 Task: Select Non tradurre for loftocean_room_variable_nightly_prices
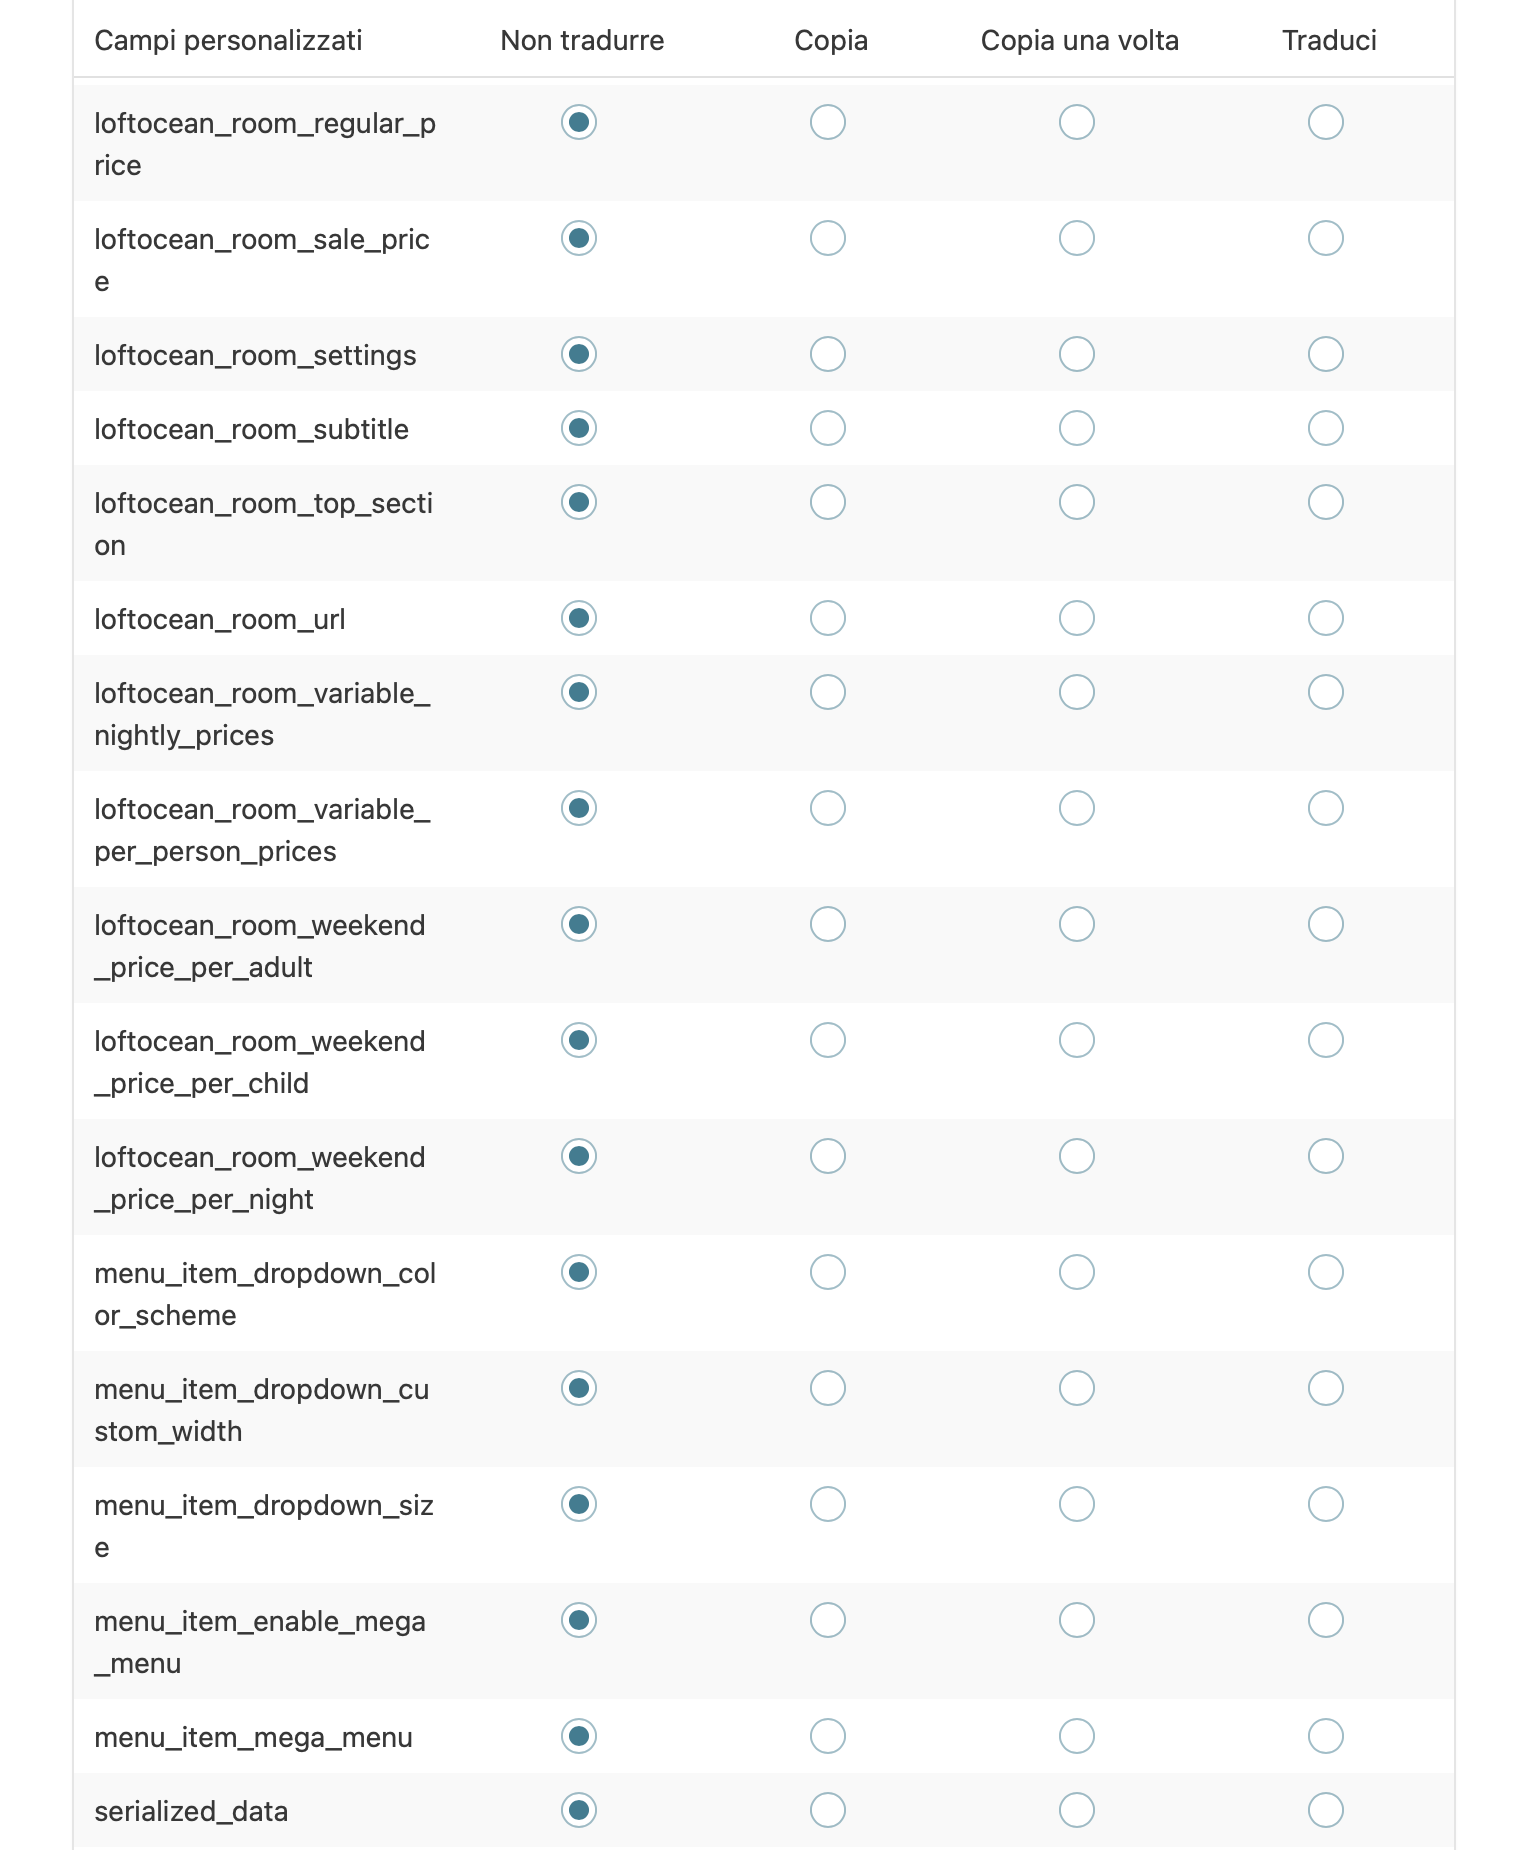click(x=579, y=692)
